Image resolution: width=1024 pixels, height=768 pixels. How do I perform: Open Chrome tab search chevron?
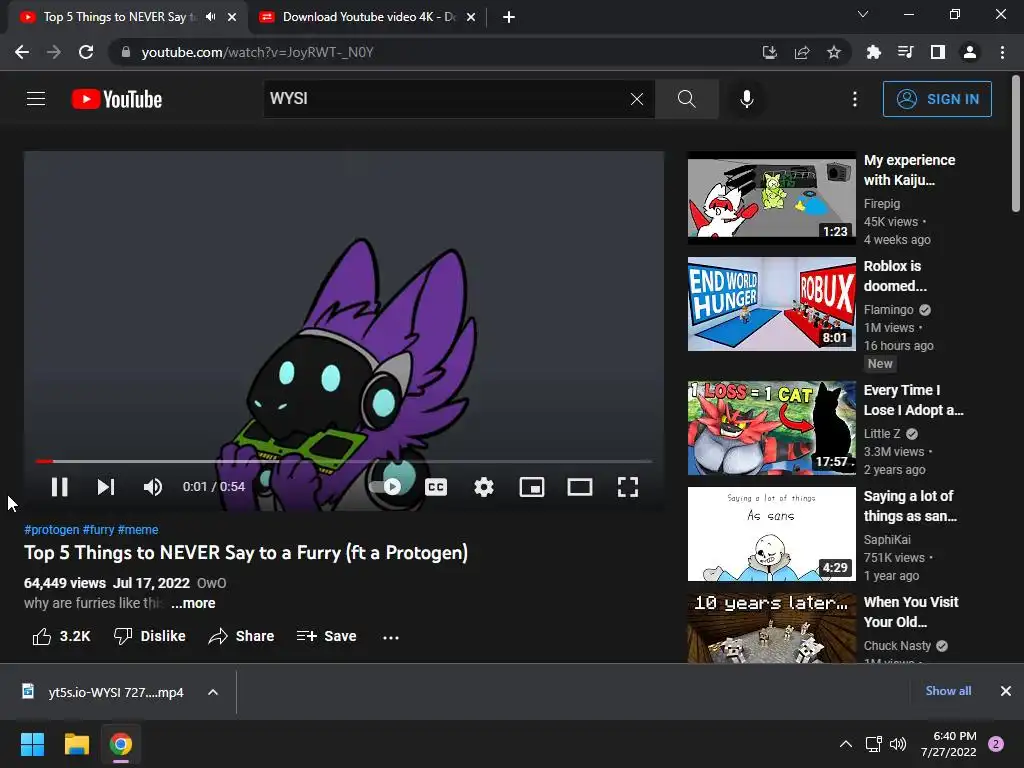[863, 14]
